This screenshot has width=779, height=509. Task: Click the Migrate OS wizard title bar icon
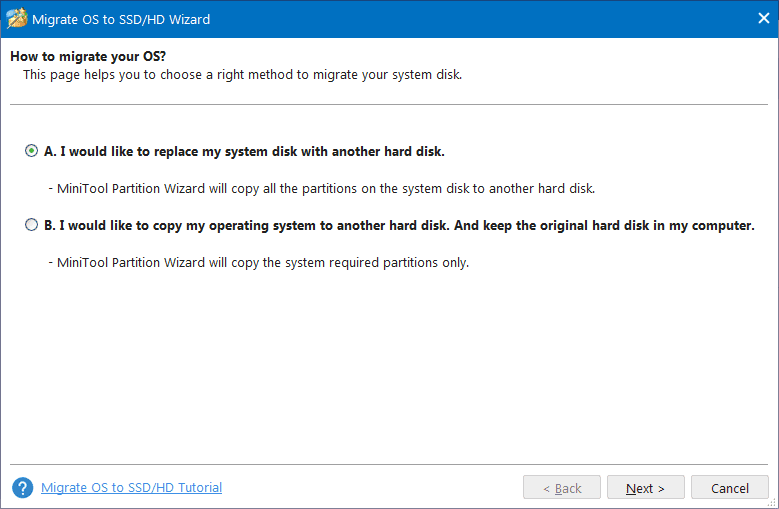pos(18,19)
